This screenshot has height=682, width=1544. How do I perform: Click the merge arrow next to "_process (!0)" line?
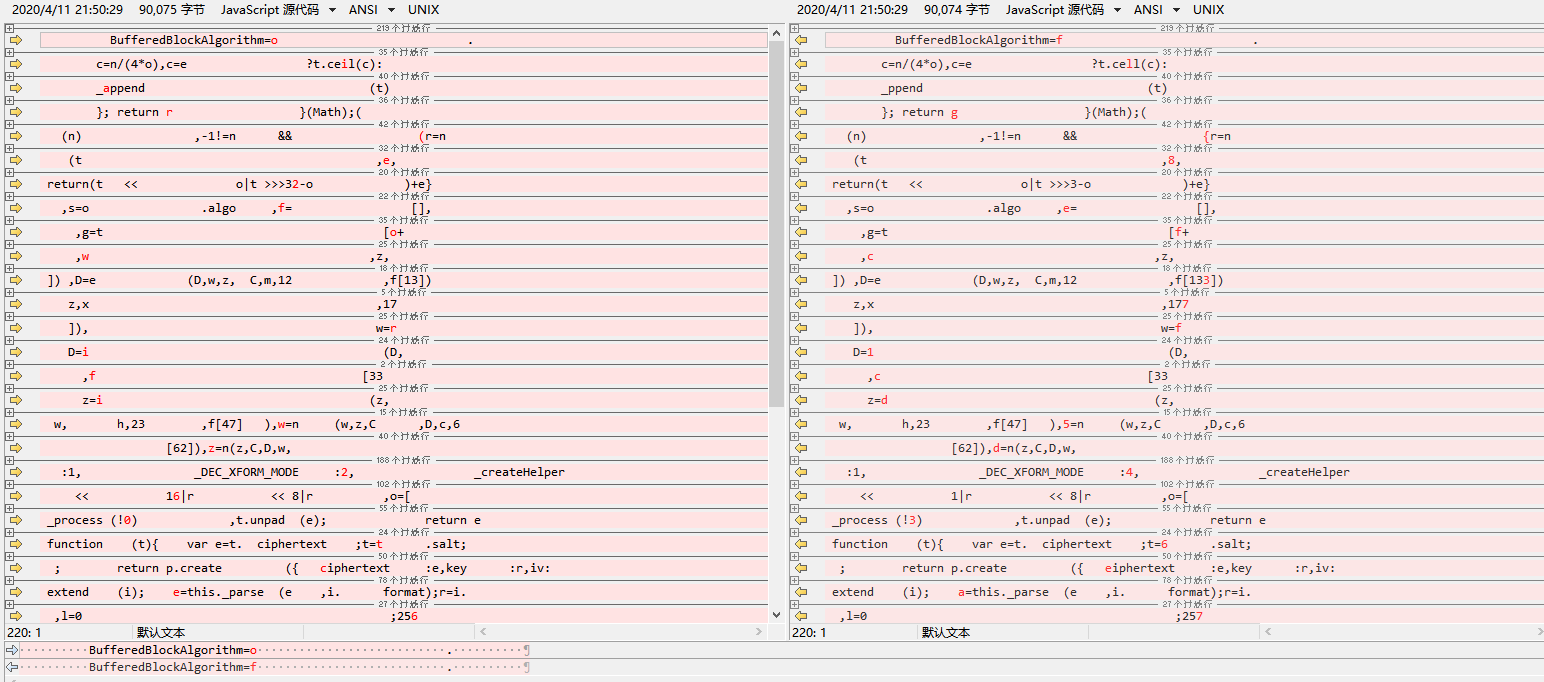click(x=16, y=520)
